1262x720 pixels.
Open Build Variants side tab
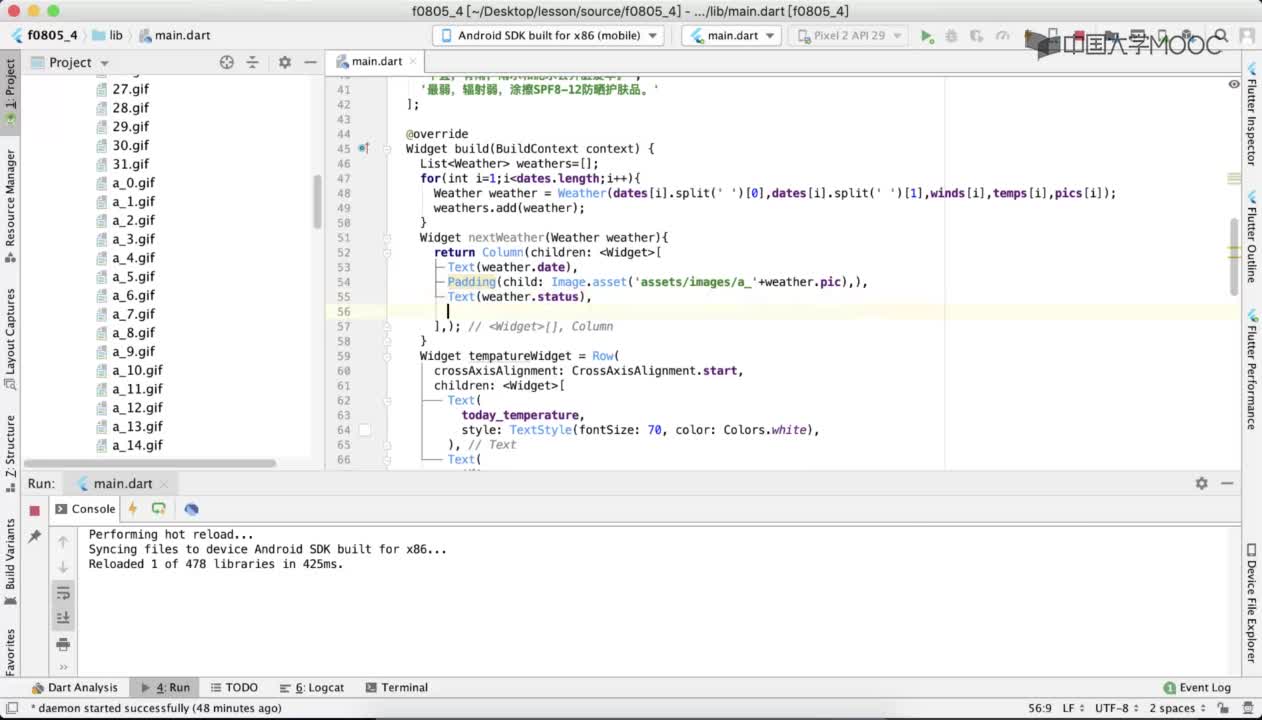coord(10,561)
